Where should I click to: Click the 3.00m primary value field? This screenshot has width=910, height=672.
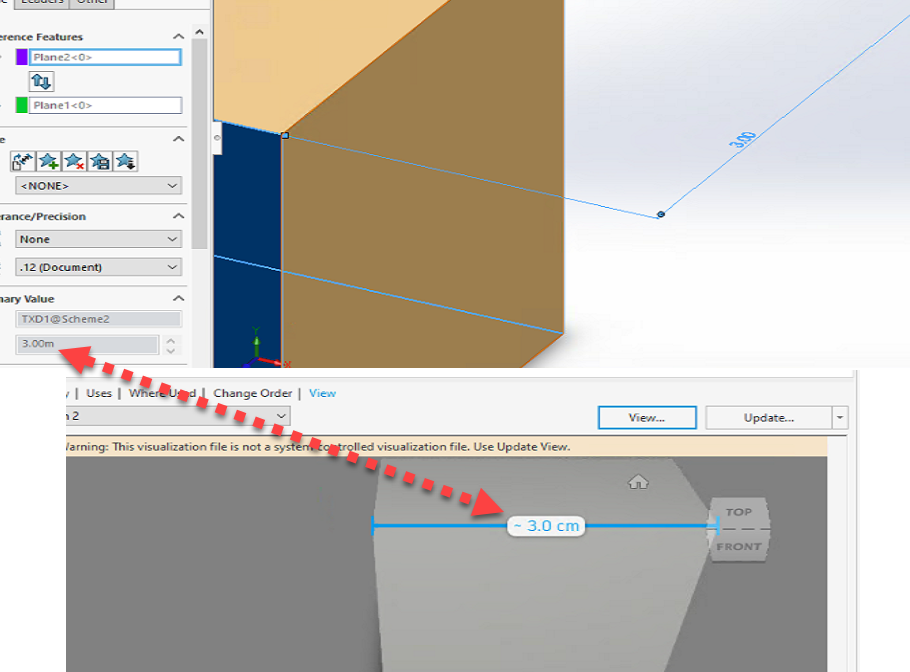[x=83, y=344]
